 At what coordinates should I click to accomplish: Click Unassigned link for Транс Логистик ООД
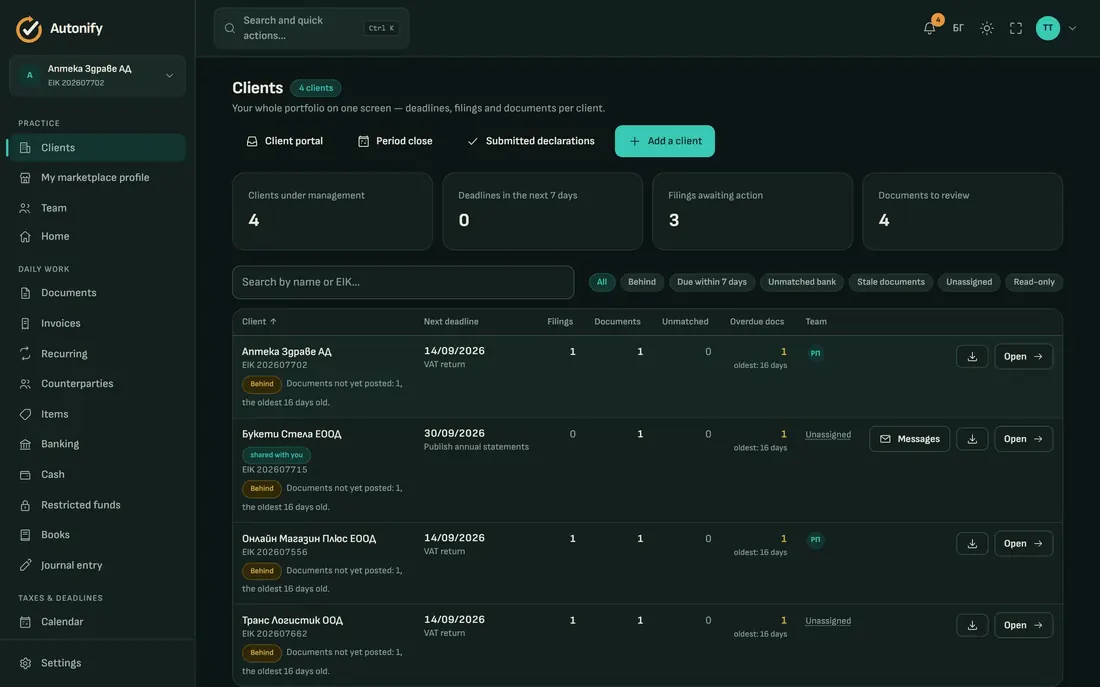coord(828,621)
